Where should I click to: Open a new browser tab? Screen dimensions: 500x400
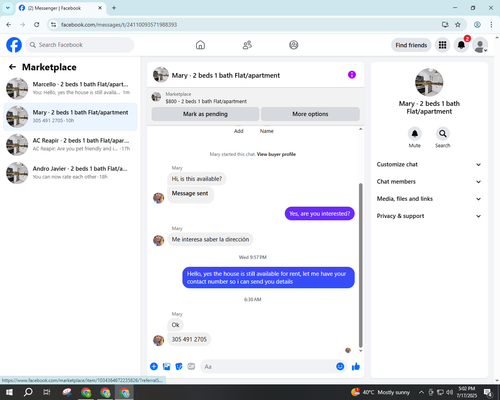(x=114, y=8)
